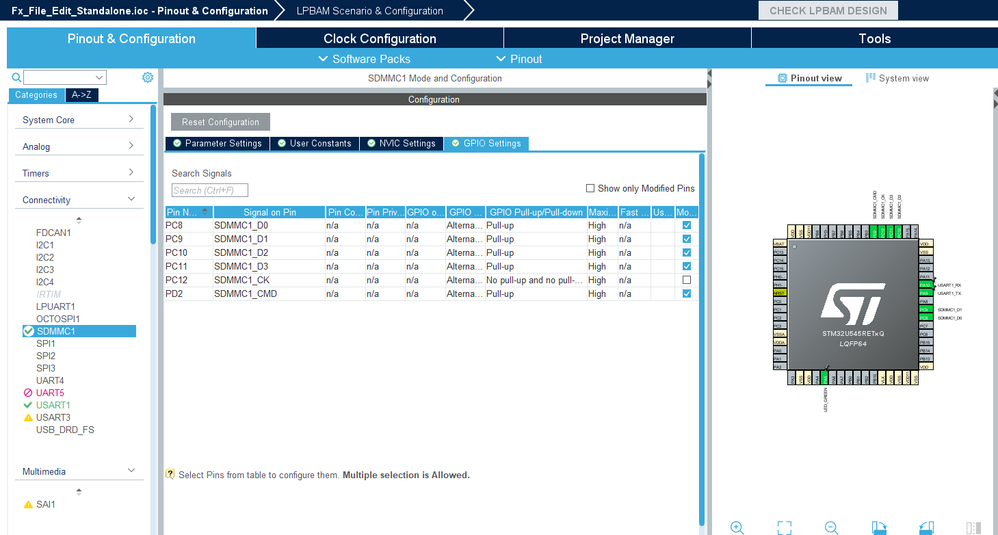Click the green checkmark icon beside USART1
Screen dimensions: 998x535
coord(27,405)
